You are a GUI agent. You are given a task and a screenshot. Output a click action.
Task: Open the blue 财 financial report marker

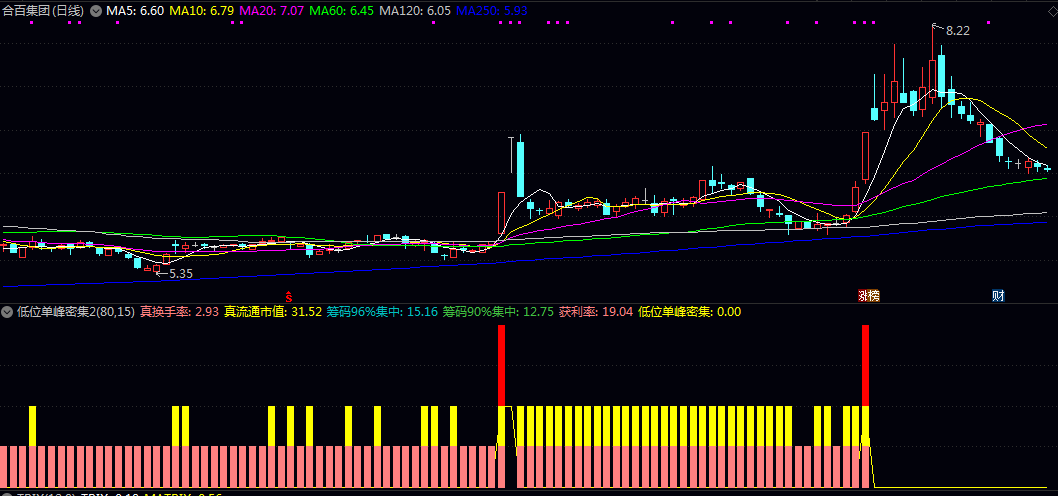point(998,296)
